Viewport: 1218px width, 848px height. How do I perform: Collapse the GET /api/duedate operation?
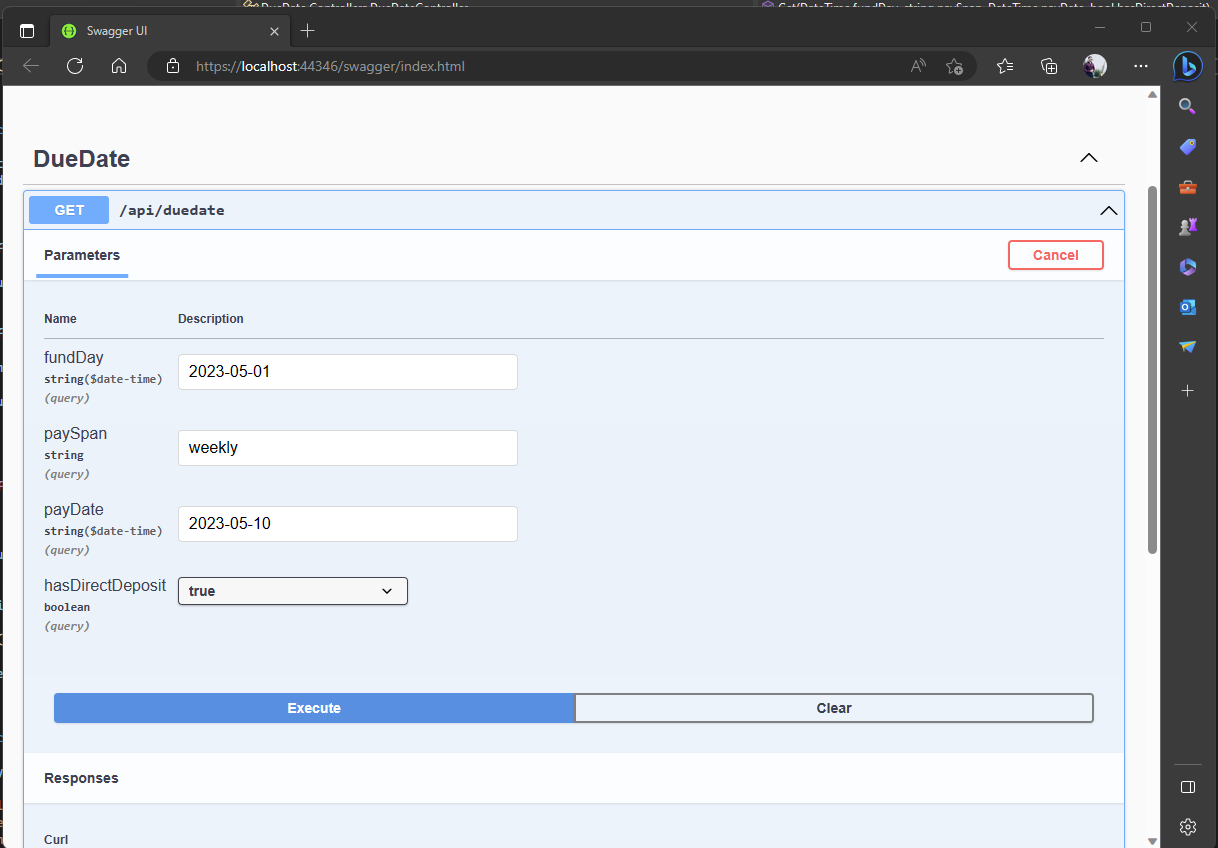coord(1108,210)
